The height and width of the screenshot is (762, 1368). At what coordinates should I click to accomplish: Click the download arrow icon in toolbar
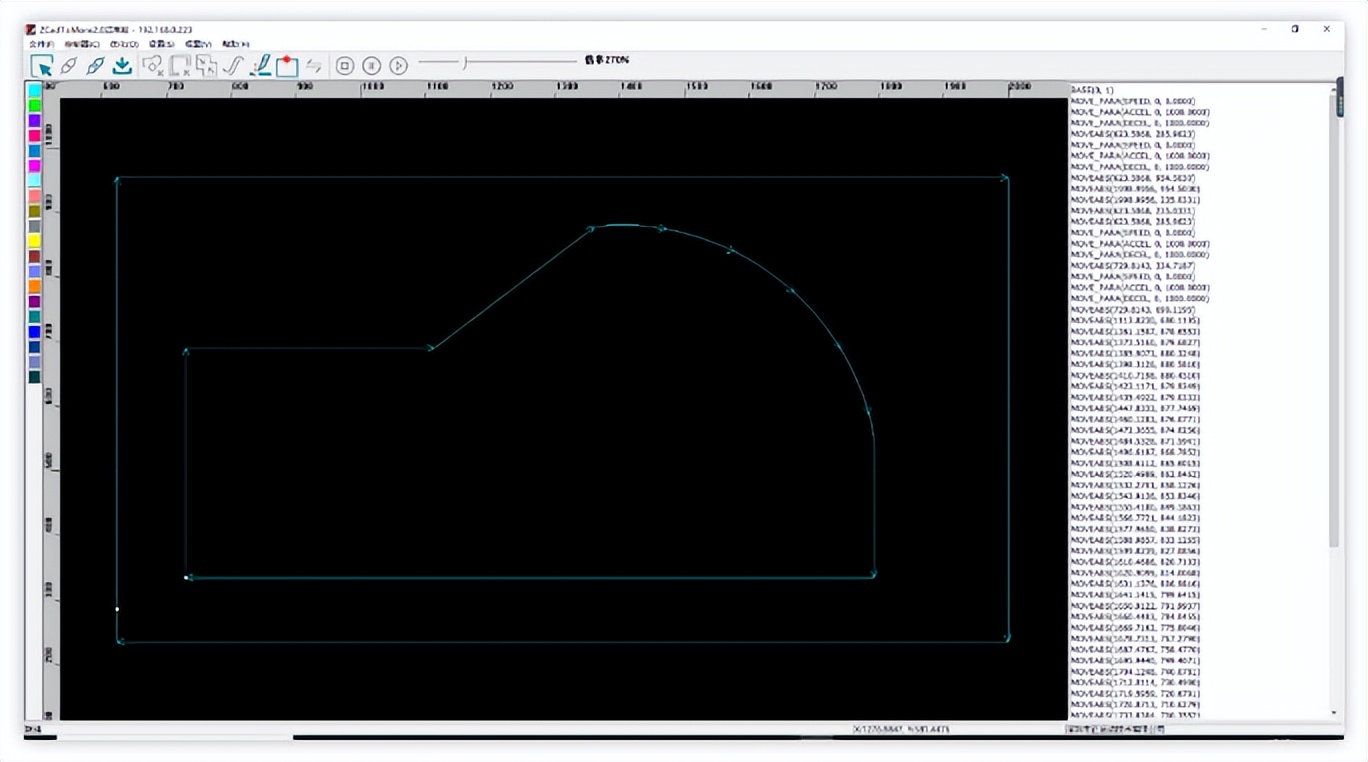pos(122,66)
